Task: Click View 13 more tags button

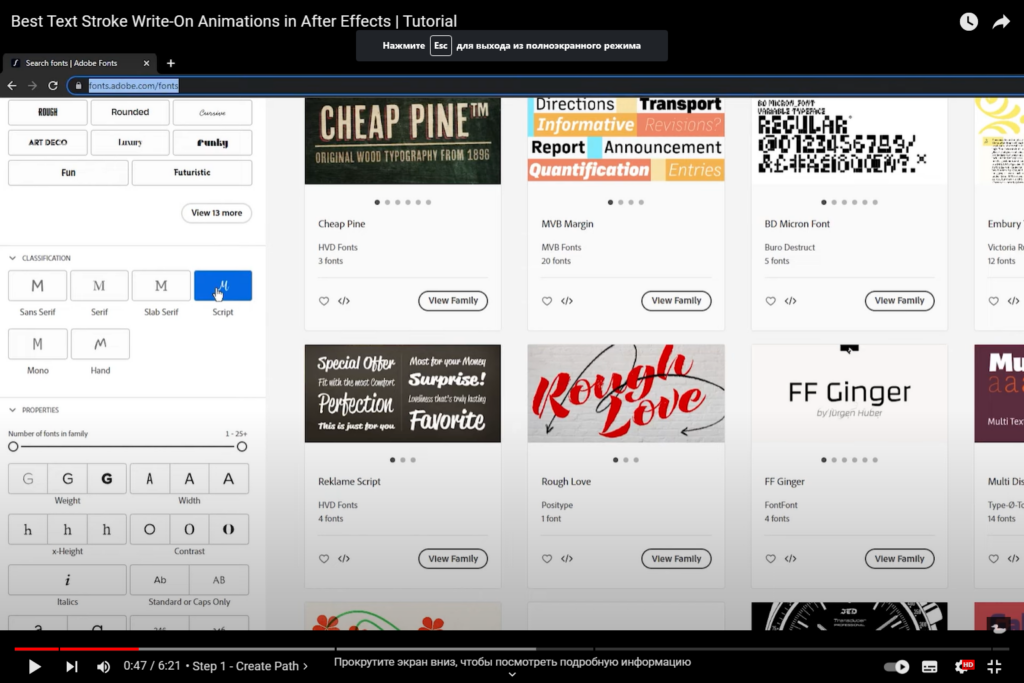Action: click(216, 213)
